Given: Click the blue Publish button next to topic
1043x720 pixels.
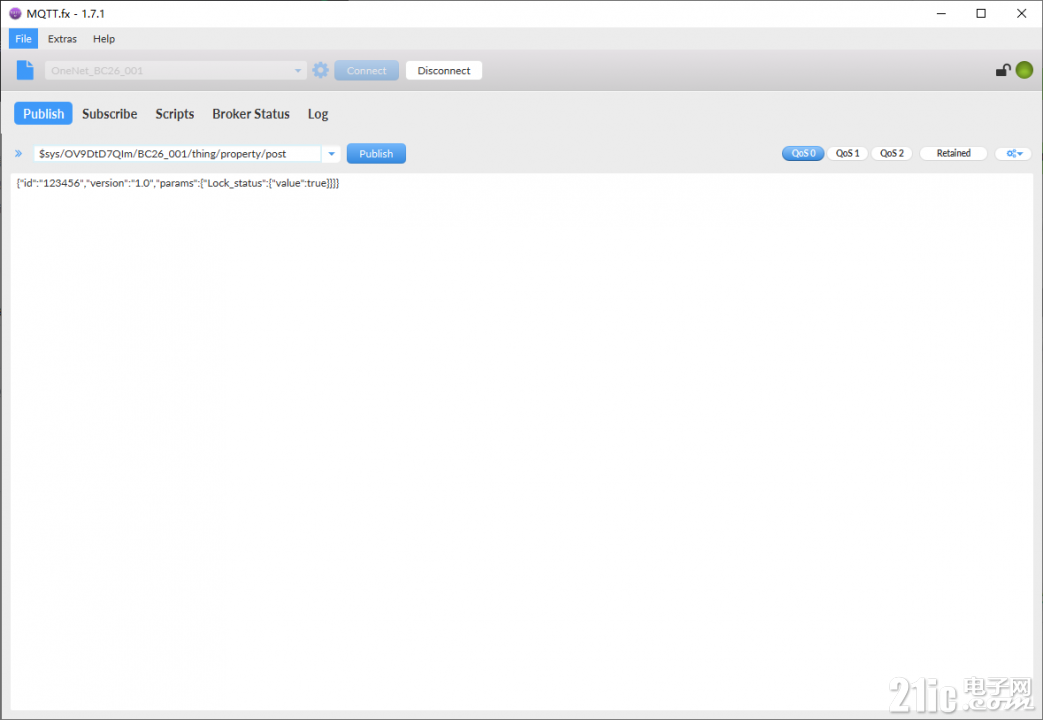Looking at the screenshot, I should click(x=376, y=154).
